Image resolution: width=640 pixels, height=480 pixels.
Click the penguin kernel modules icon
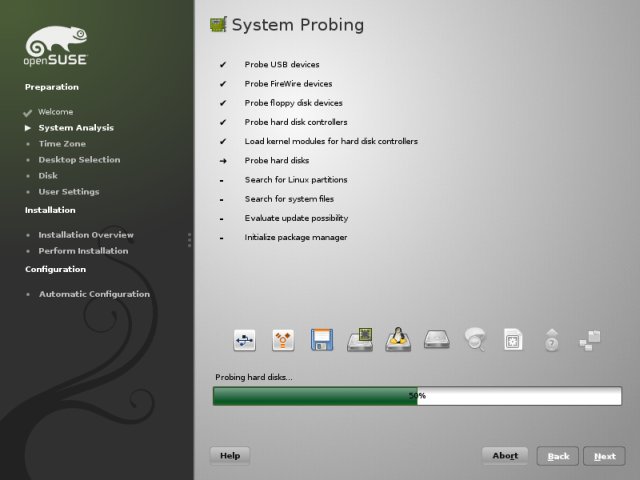tap(398, 339)
